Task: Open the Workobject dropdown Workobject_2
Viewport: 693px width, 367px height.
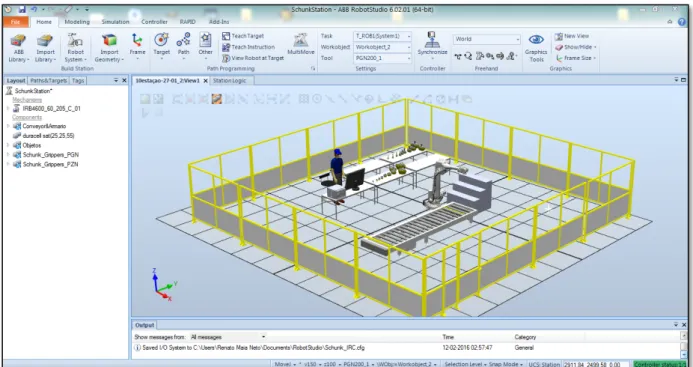Action: pyautogui.click(x=382, y=47)
